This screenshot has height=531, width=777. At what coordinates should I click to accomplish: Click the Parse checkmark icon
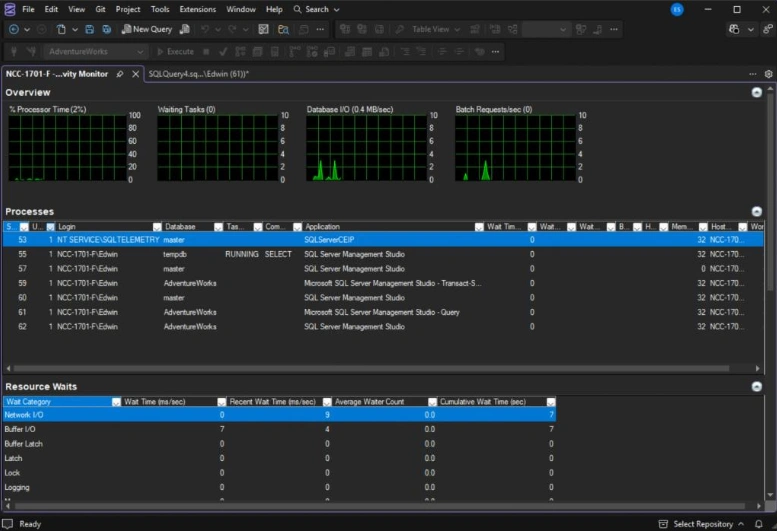coord(223,52)
